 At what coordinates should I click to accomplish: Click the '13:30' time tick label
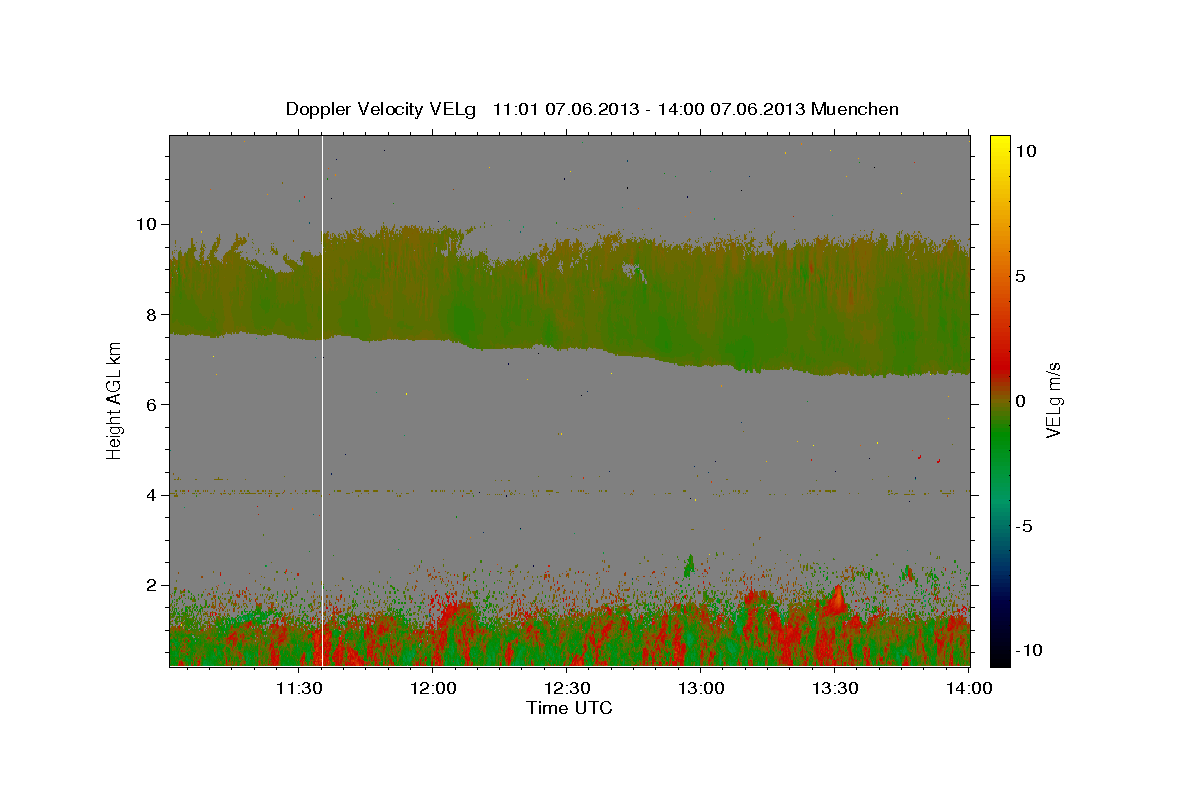[835, 688]
